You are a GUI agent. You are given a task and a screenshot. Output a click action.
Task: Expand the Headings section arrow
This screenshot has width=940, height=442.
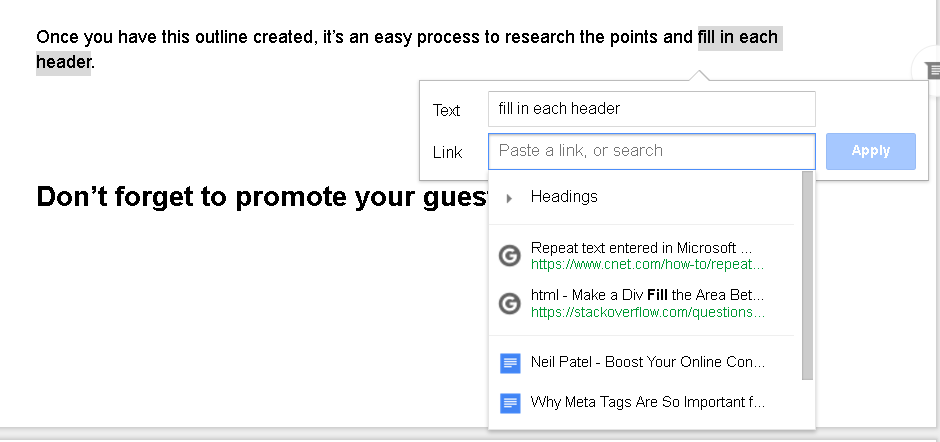(x=509, y=198)
